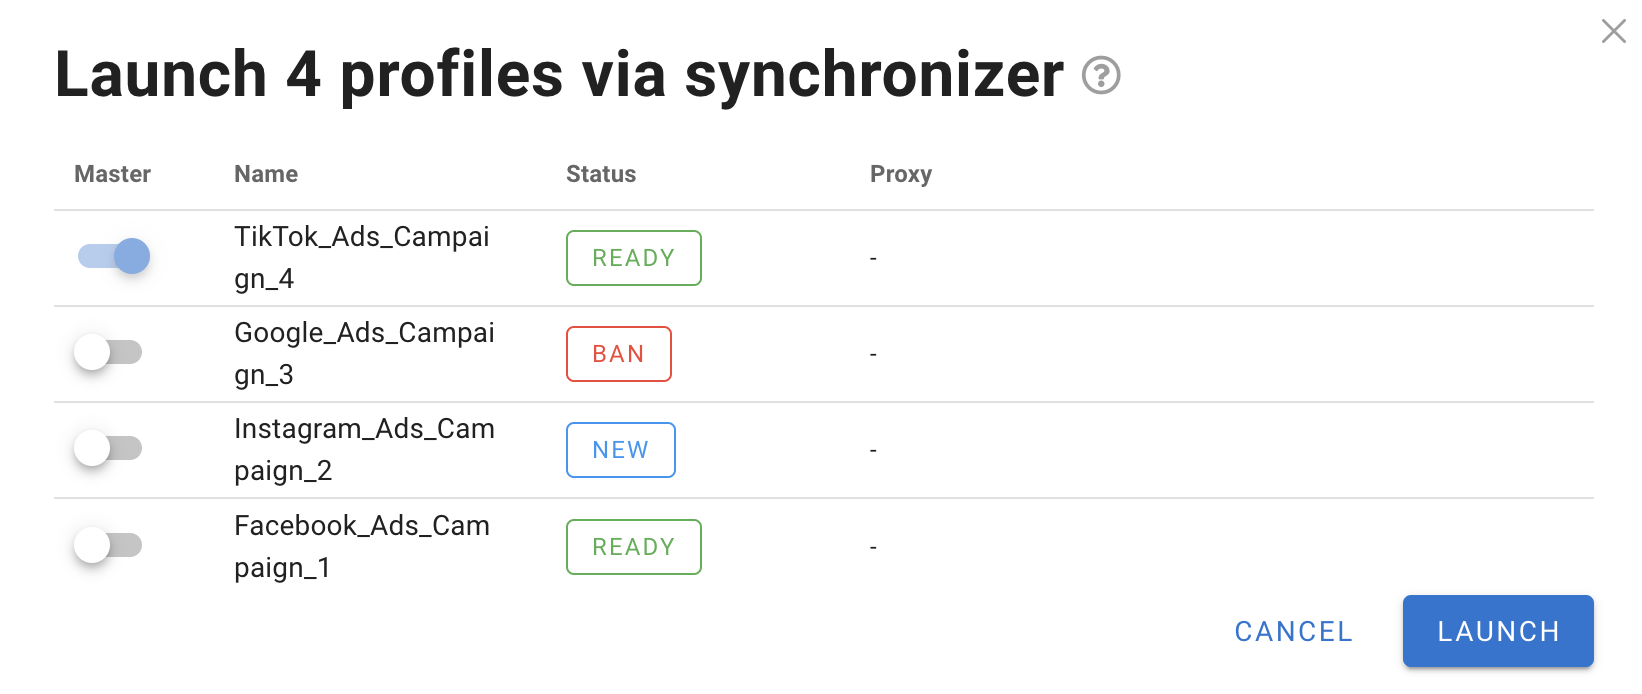Click the Status column header
1642x694 pixels.
coord(601,174)
